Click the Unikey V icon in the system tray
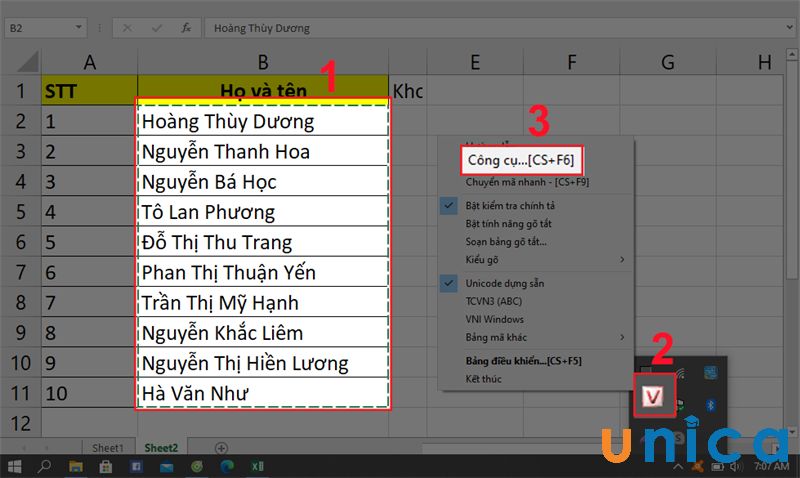This screenshot has height=478, width=800. 654,395
